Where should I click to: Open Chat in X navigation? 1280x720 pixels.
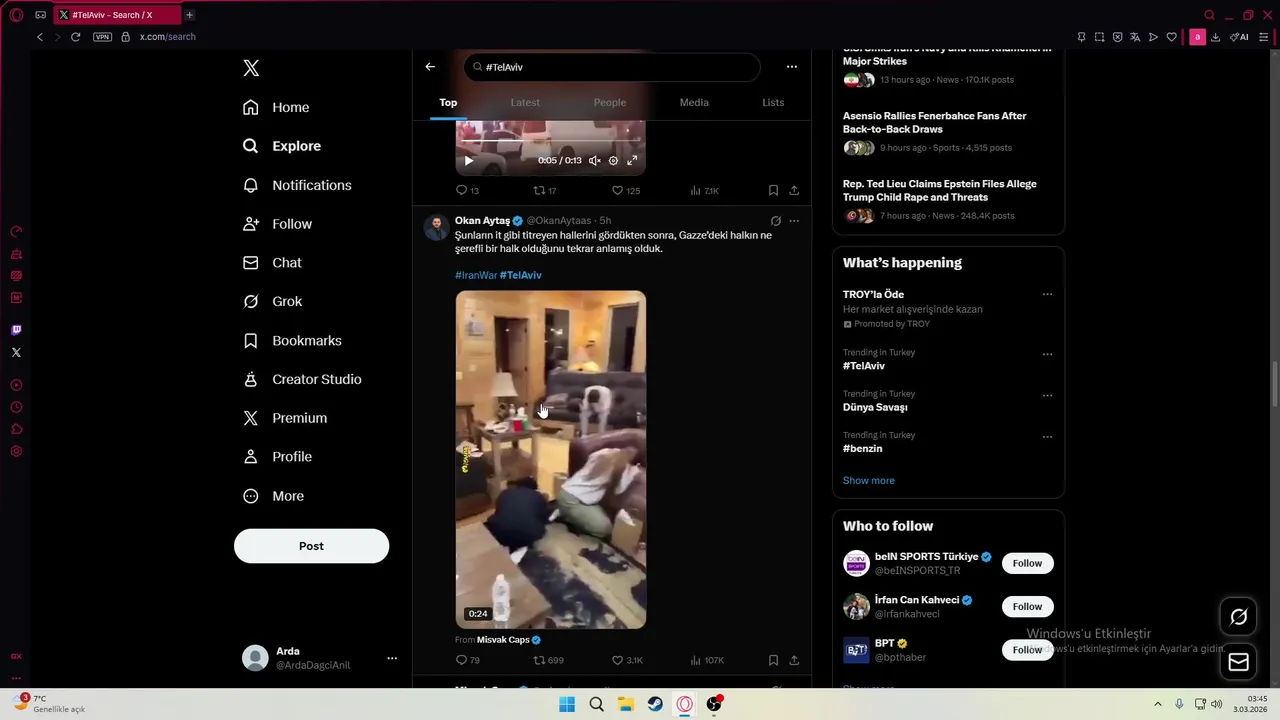tap(273, 263)
